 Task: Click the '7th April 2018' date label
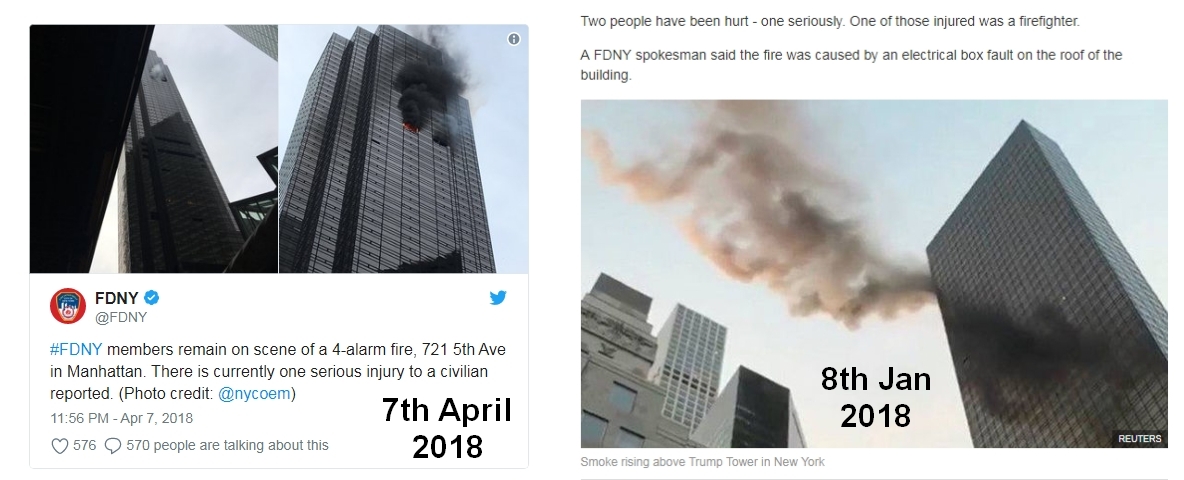point(447,428)
